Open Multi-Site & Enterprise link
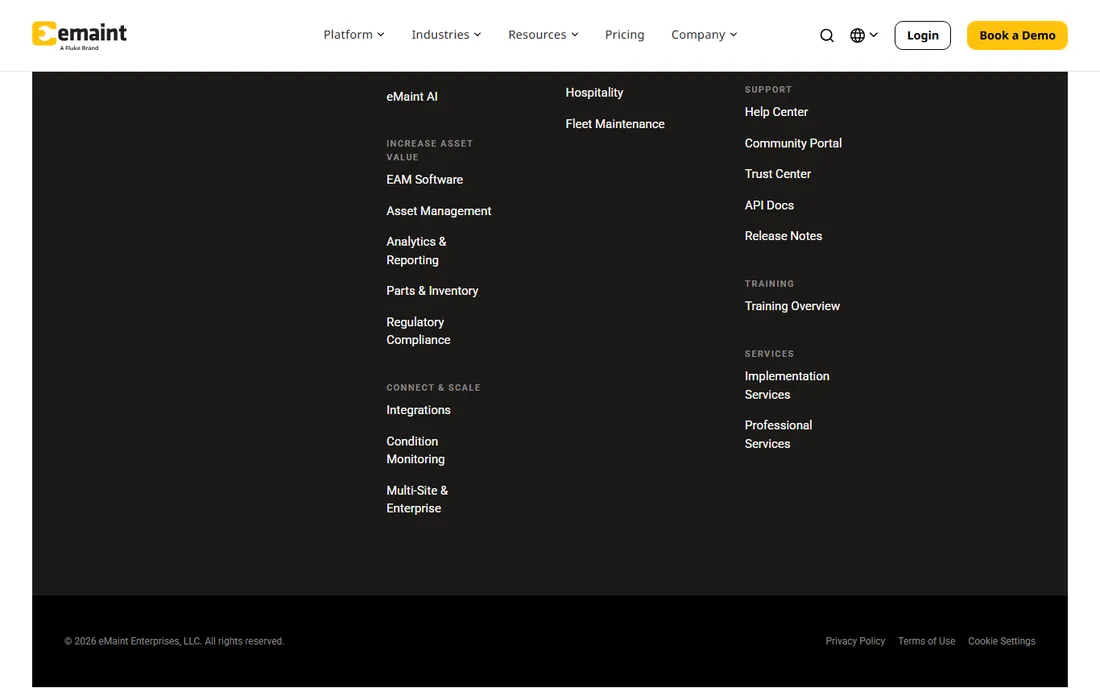Viewport: 1100px width, 688px height. (417, 499)
